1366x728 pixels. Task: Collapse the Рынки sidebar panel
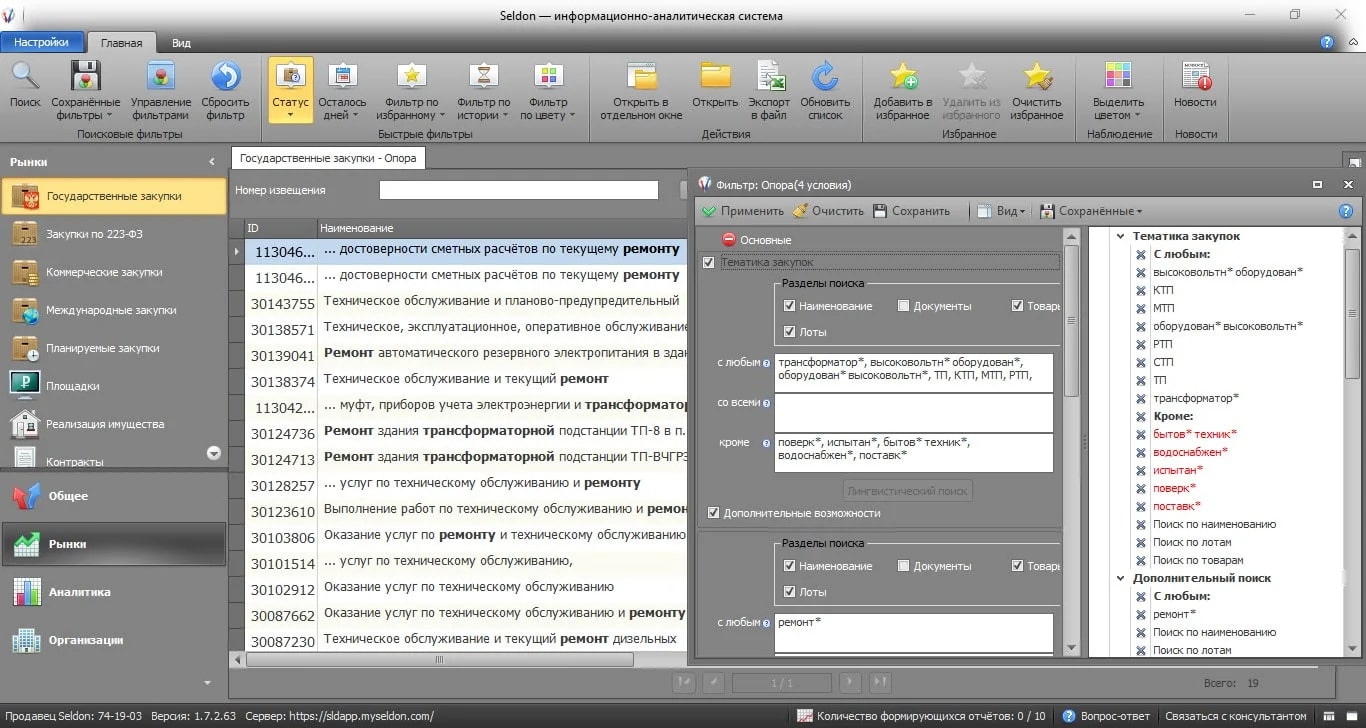point(211,161)
